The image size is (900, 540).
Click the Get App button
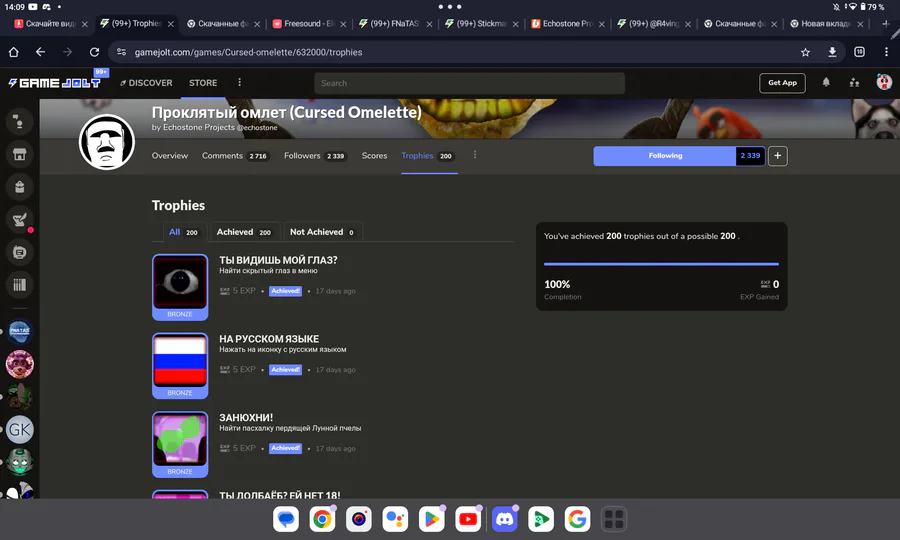782,83
